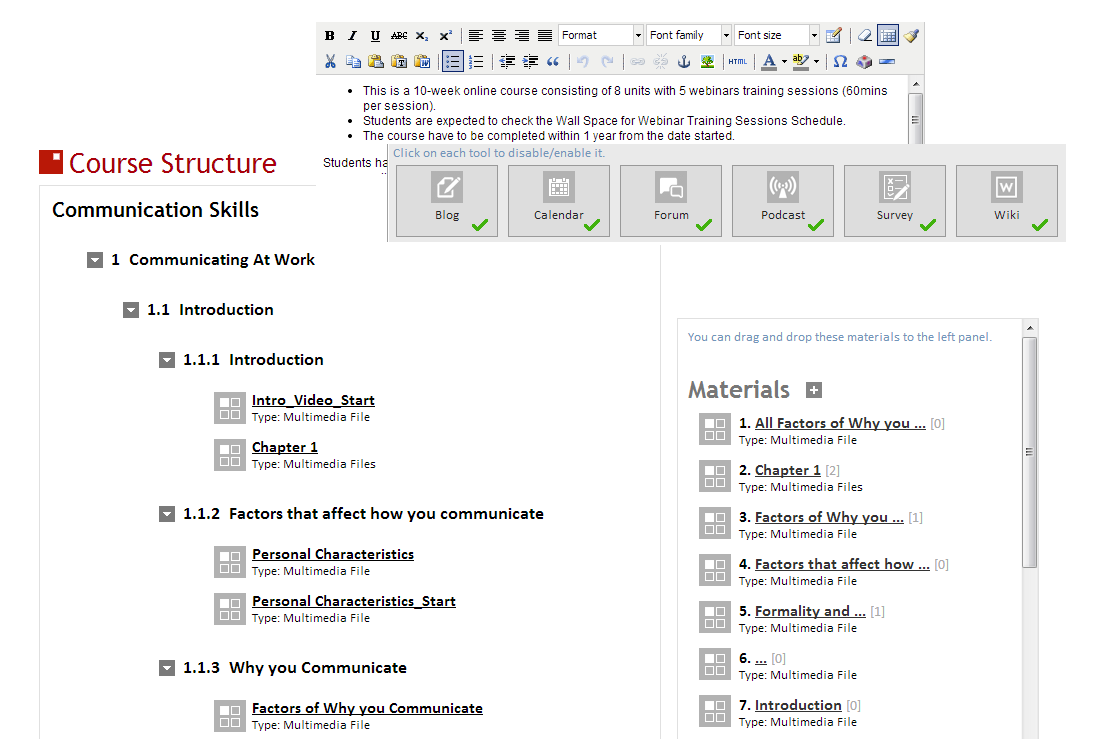1109x739 pixels.
Task: Center-align the editor text
Action: [x=499, y=35]
